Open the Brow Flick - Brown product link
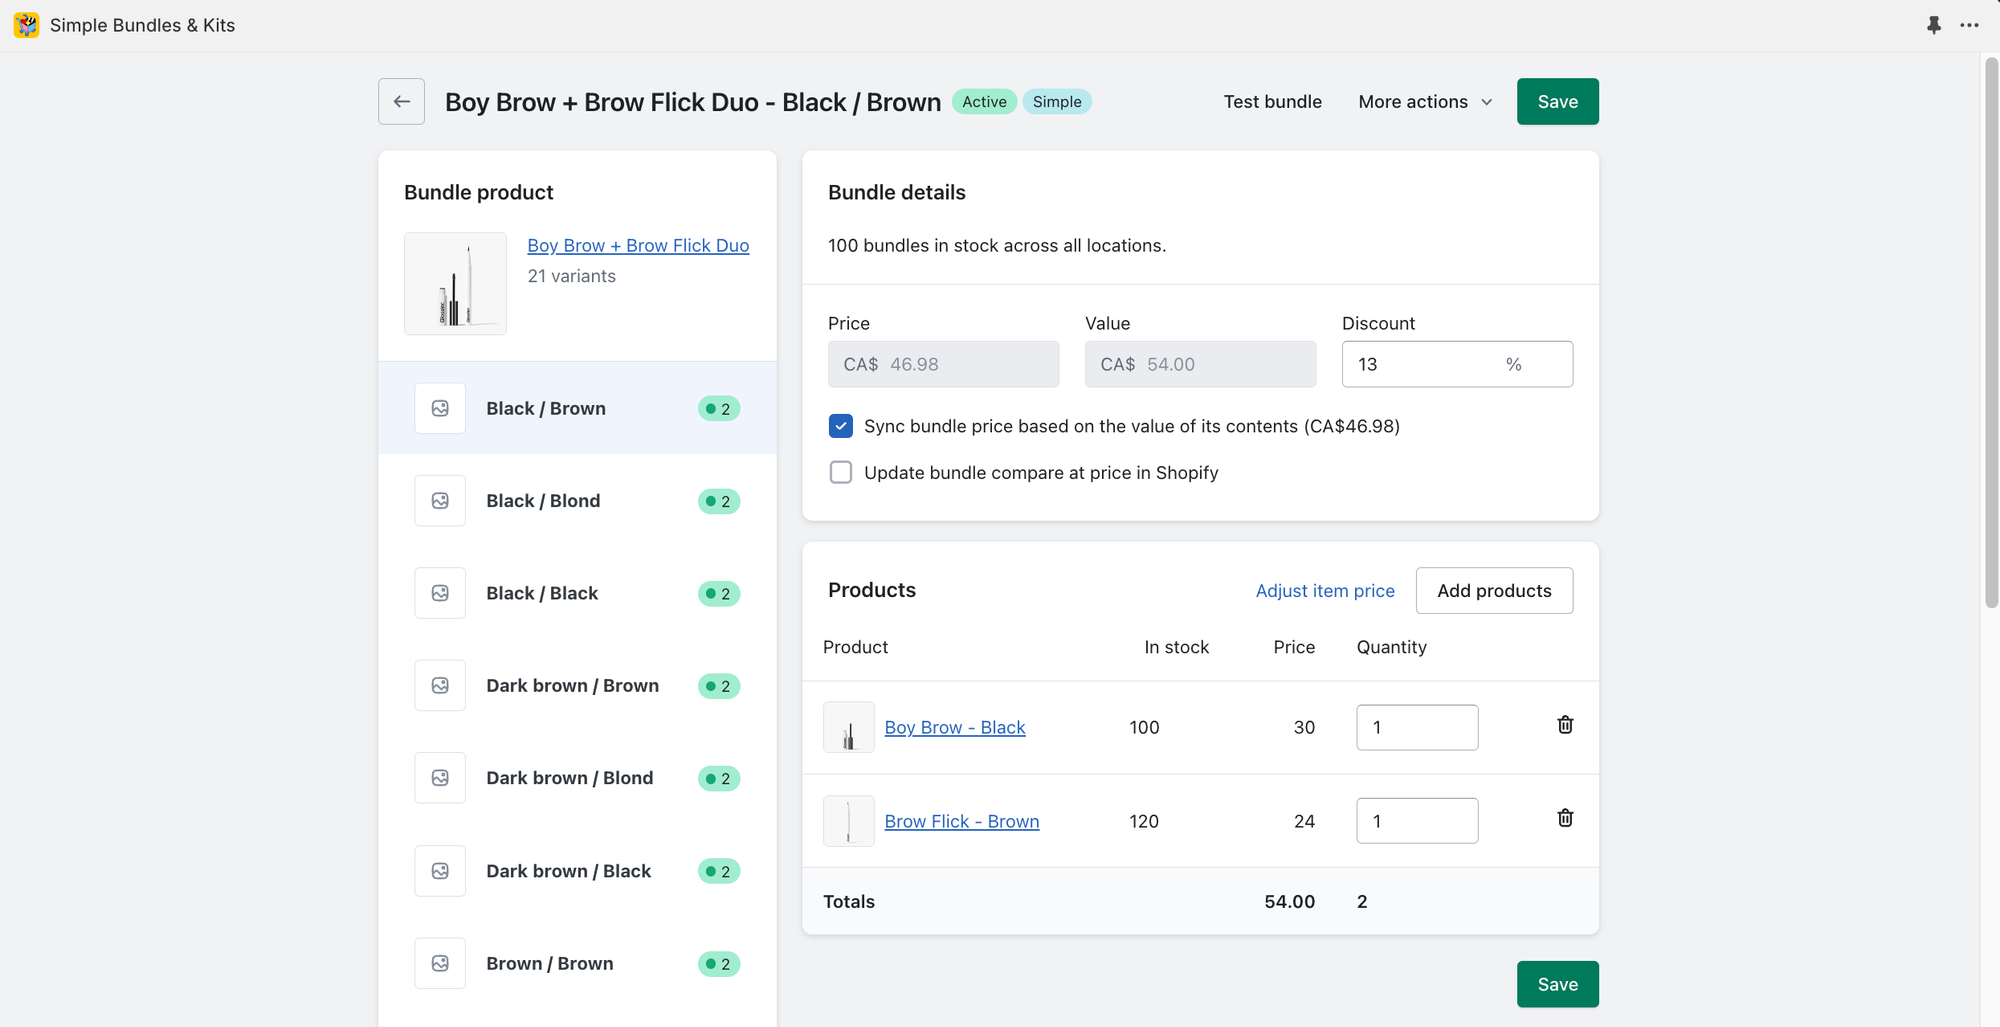 962,821
